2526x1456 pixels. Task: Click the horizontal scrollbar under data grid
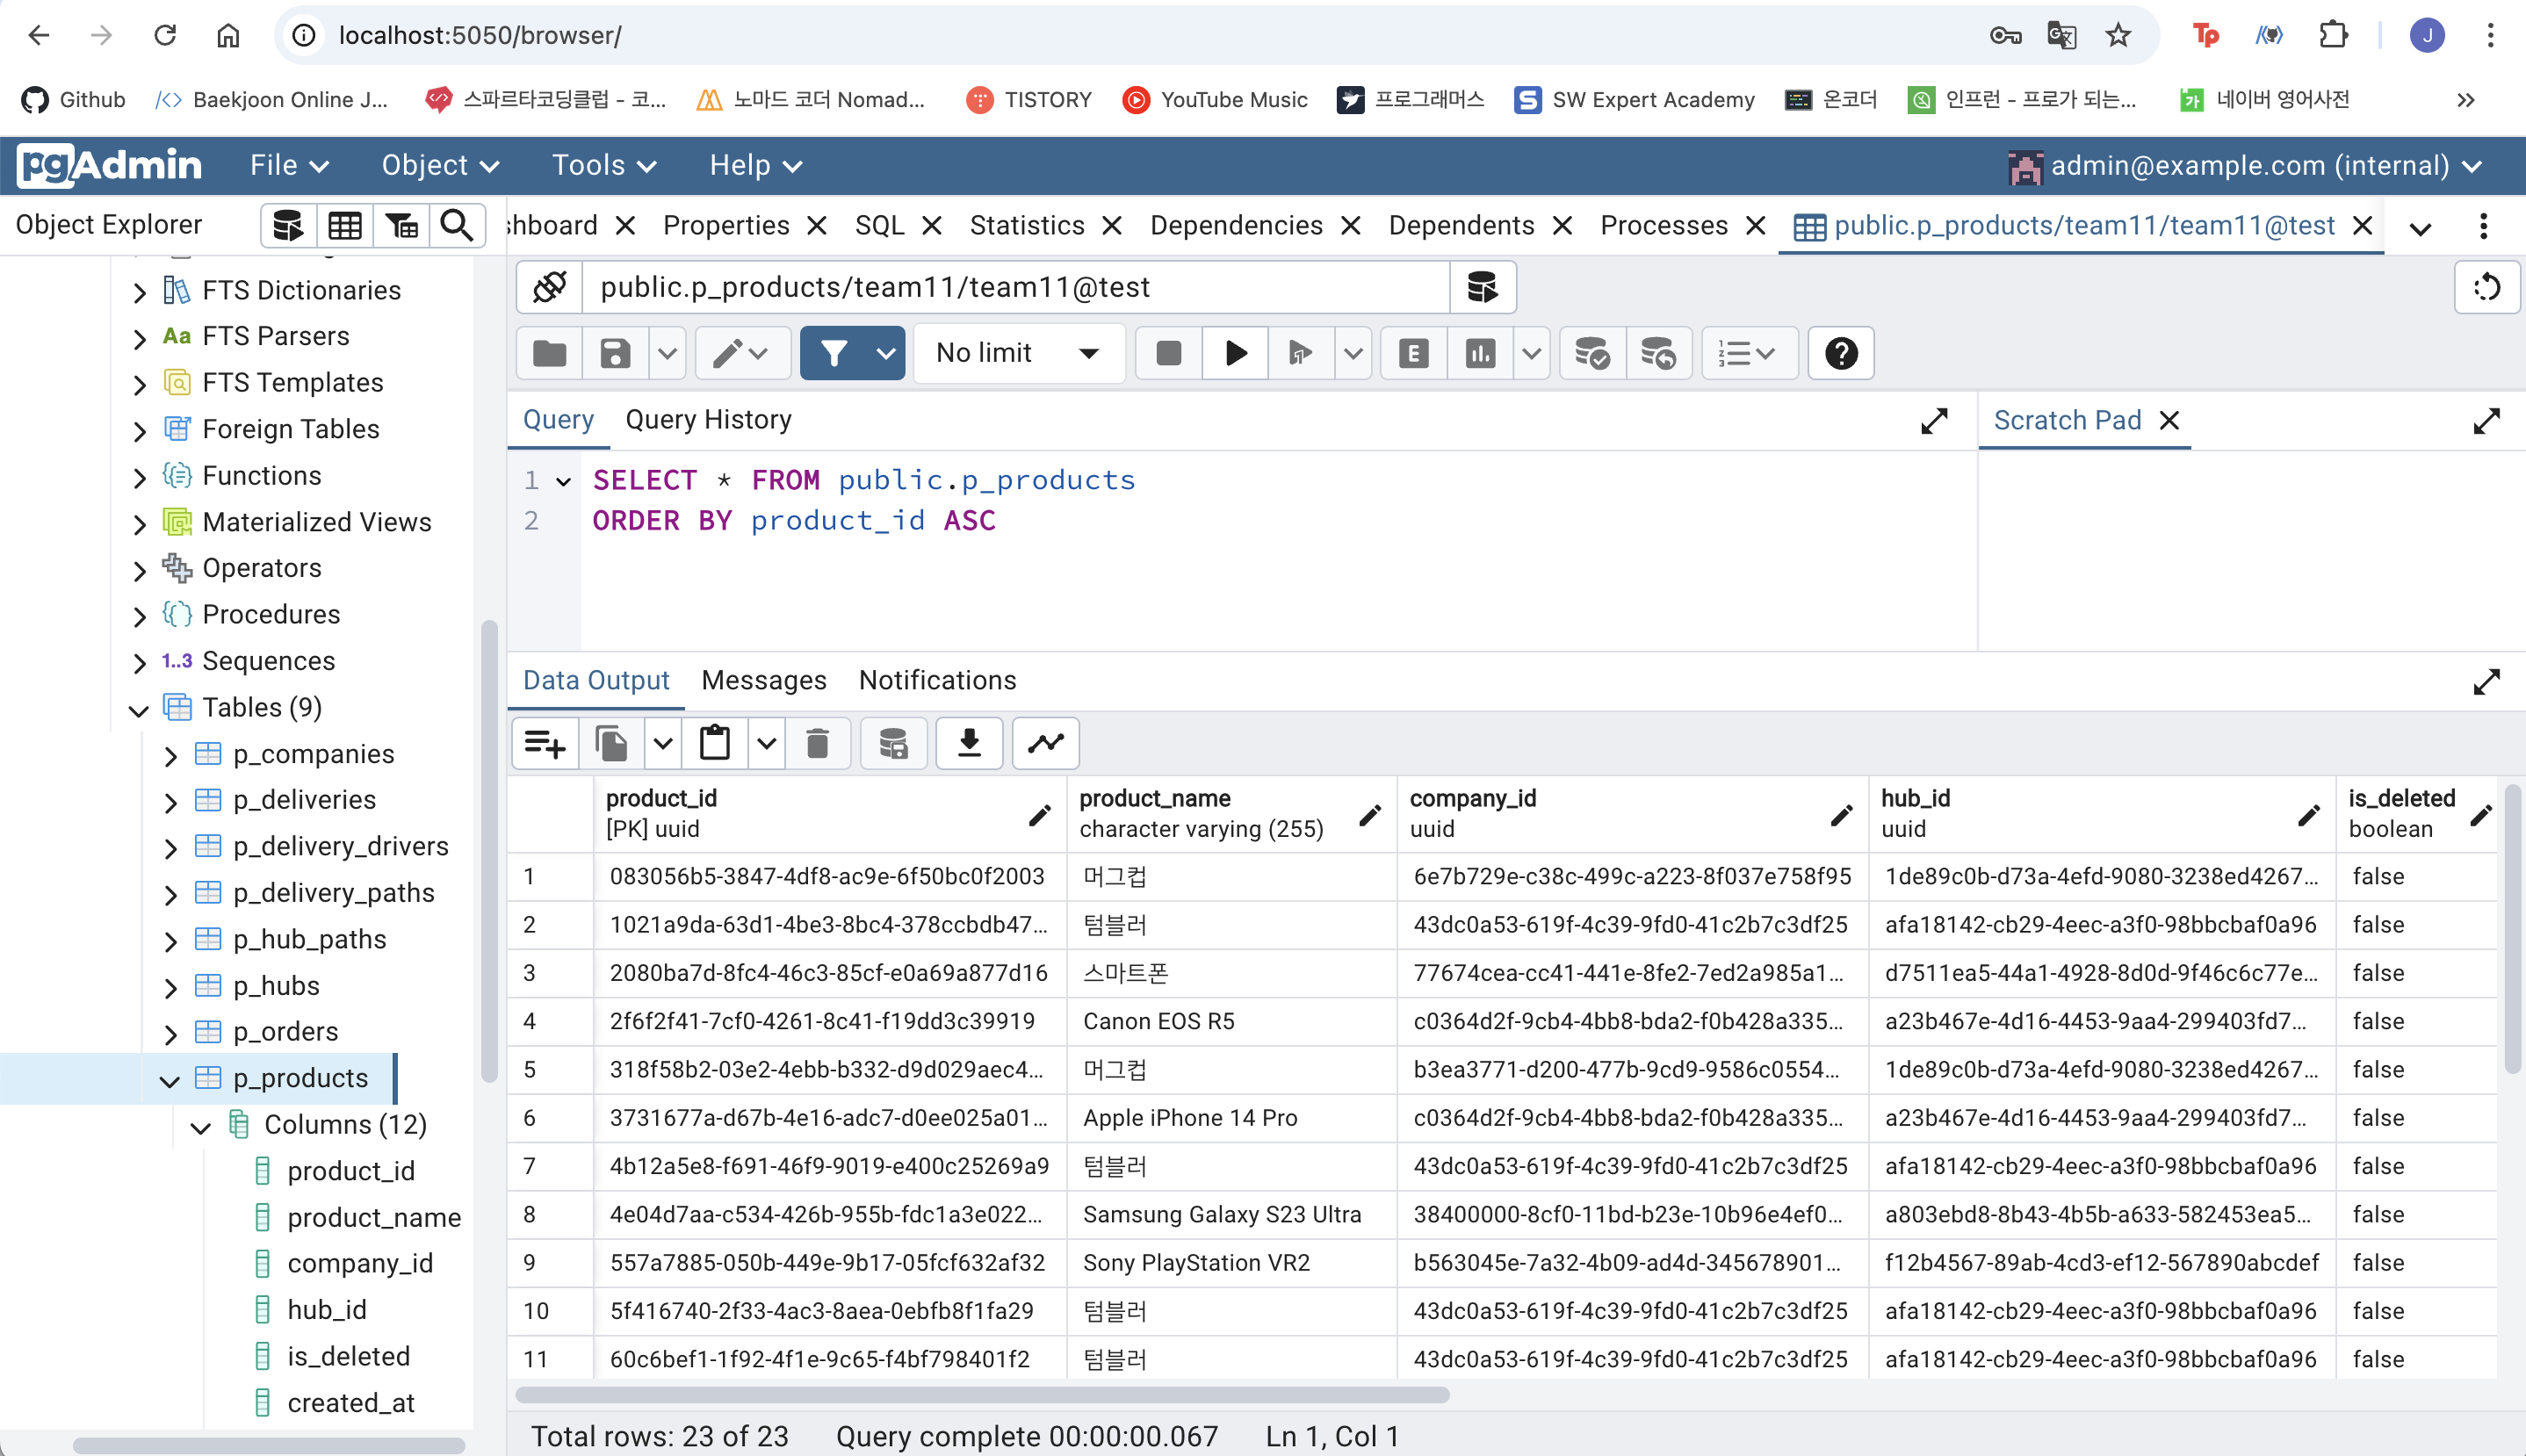(981, 1394)
